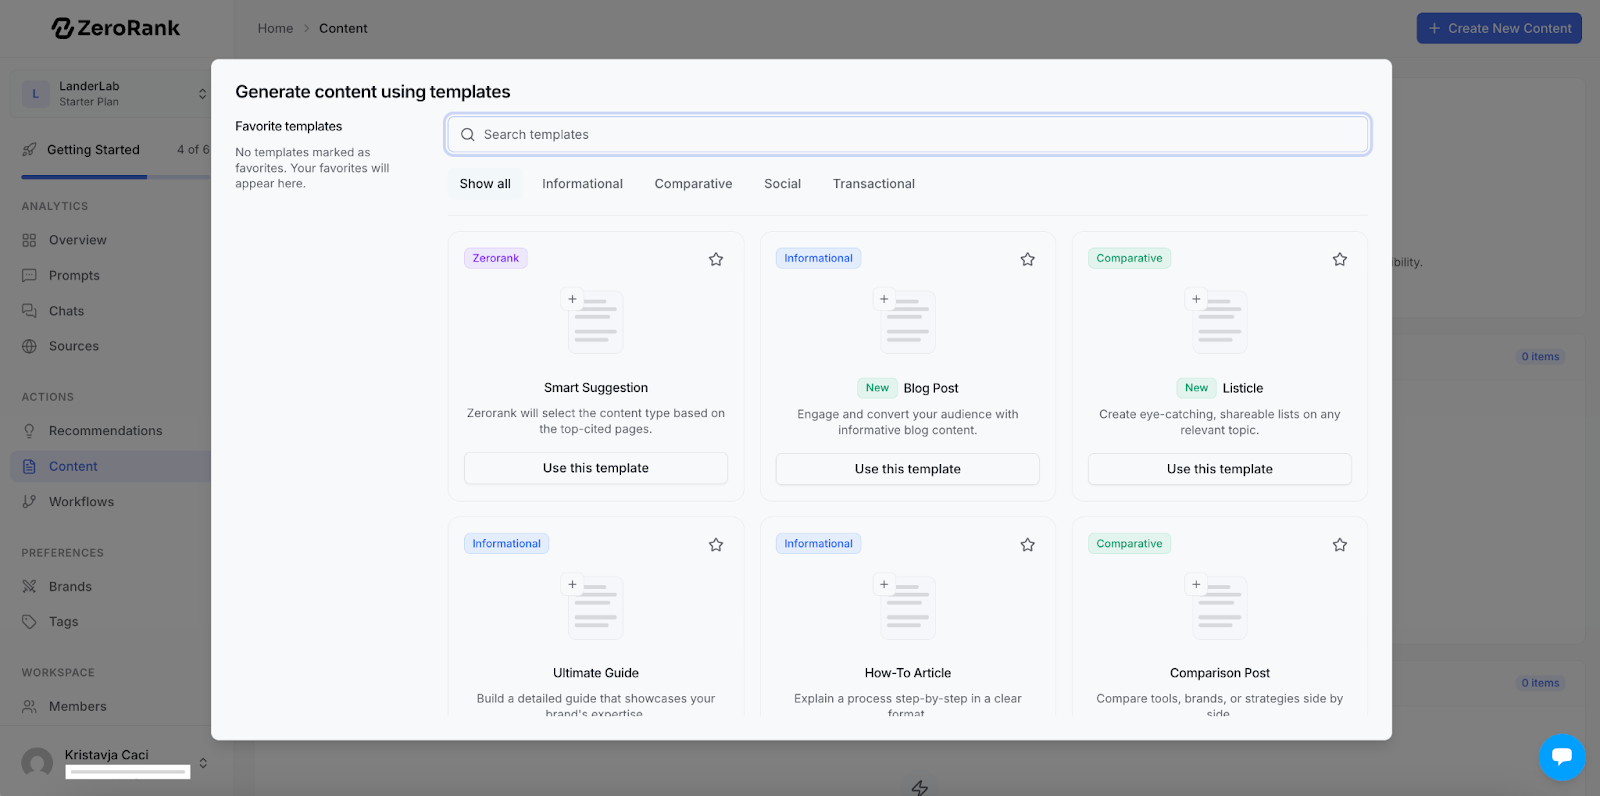Open Brands preferences

tap(70, 586)
